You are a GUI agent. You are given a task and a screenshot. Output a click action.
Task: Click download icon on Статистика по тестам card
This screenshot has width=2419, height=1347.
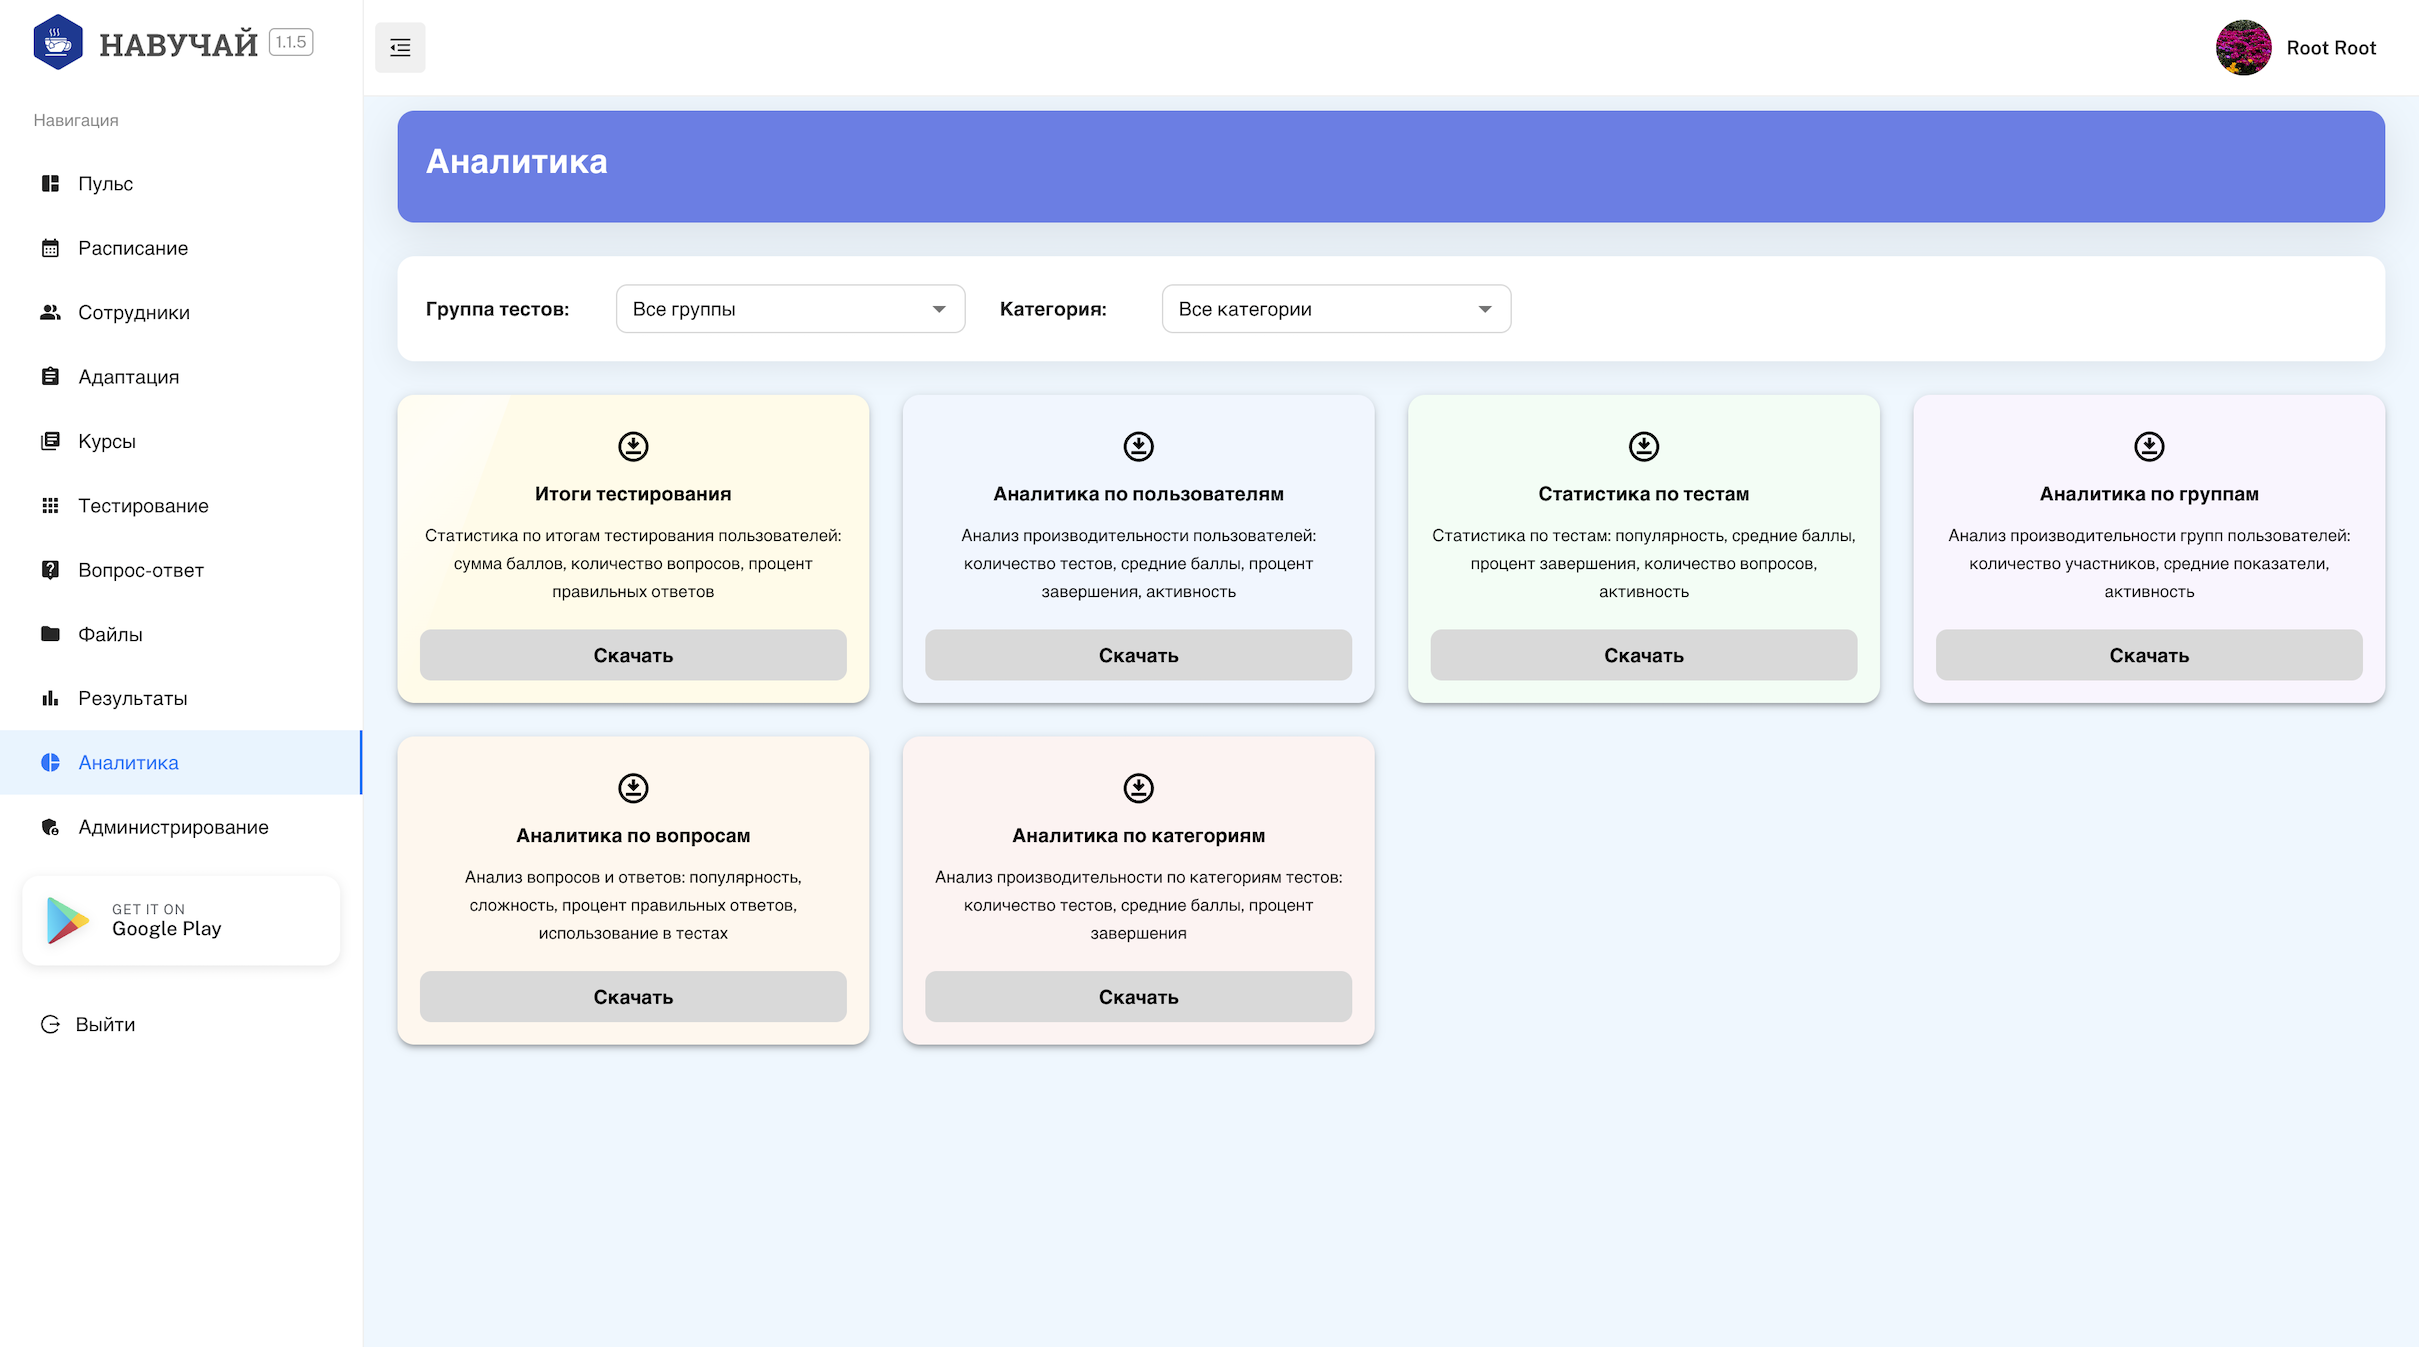point(1643,446)
